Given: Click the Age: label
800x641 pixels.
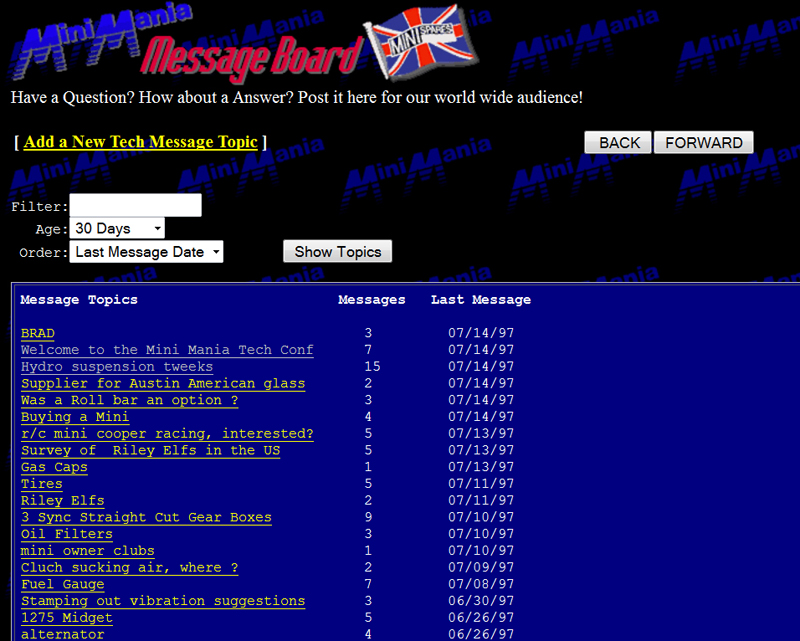Looking at the screenshot, I should pos(52,230).
